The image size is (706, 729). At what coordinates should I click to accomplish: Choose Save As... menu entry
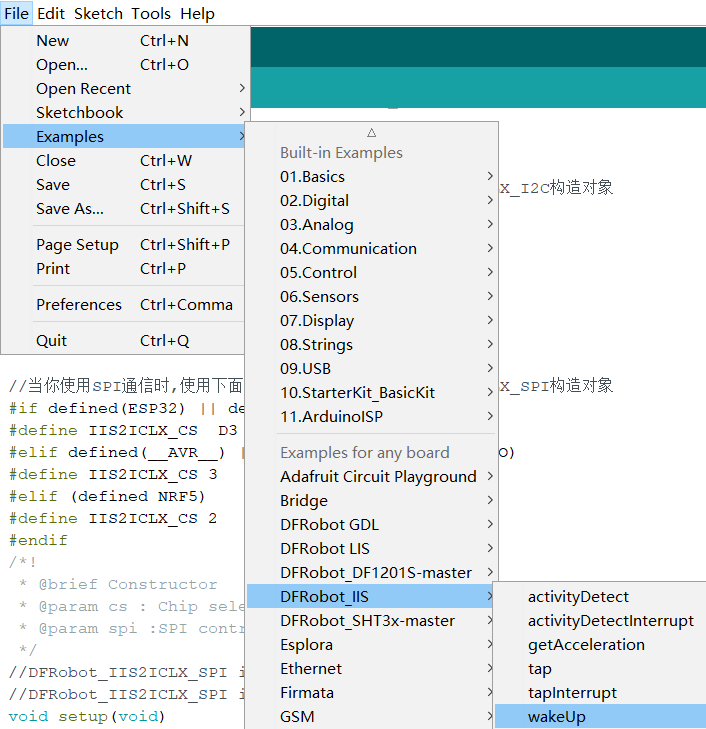tap(124, 208)
